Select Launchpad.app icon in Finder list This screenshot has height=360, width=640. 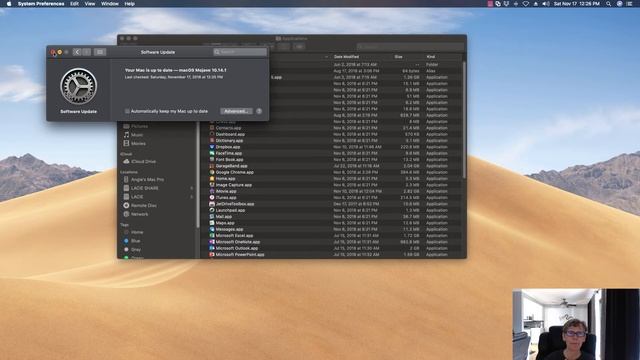click(212, 210)
